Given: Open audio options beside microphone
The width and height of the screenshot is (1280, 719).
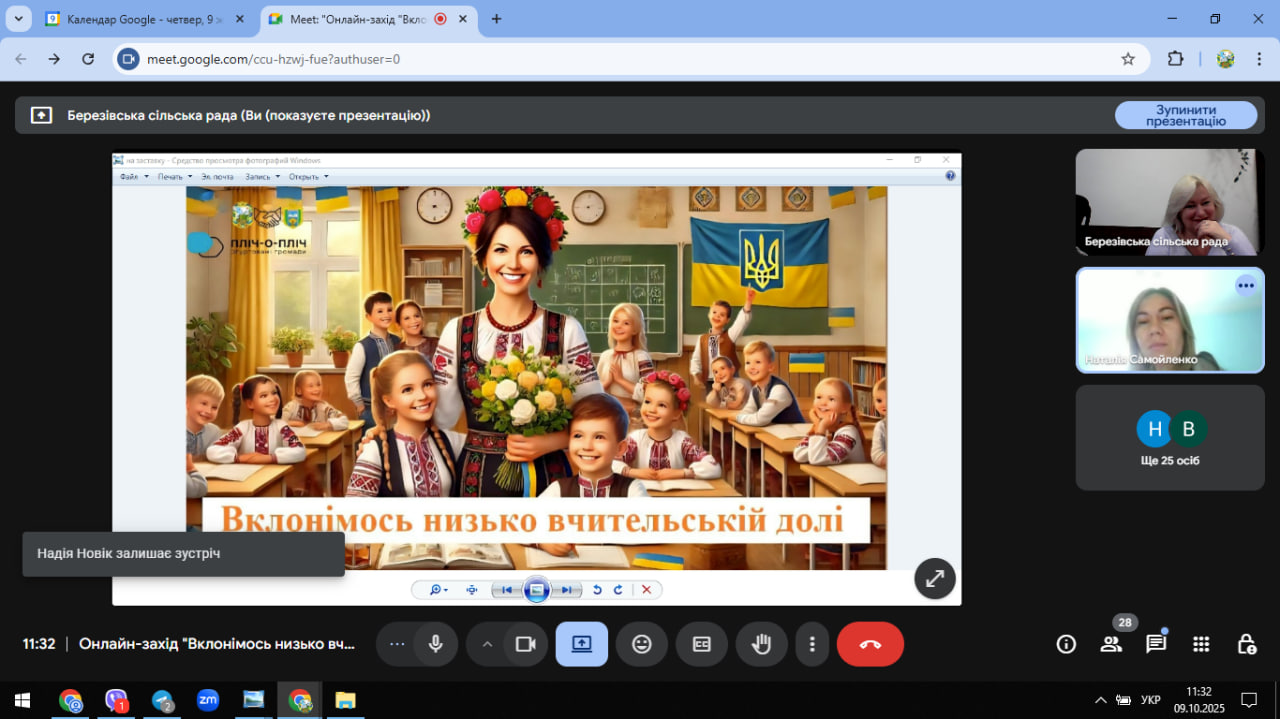Looking at the screenshot, I should 397,644.
